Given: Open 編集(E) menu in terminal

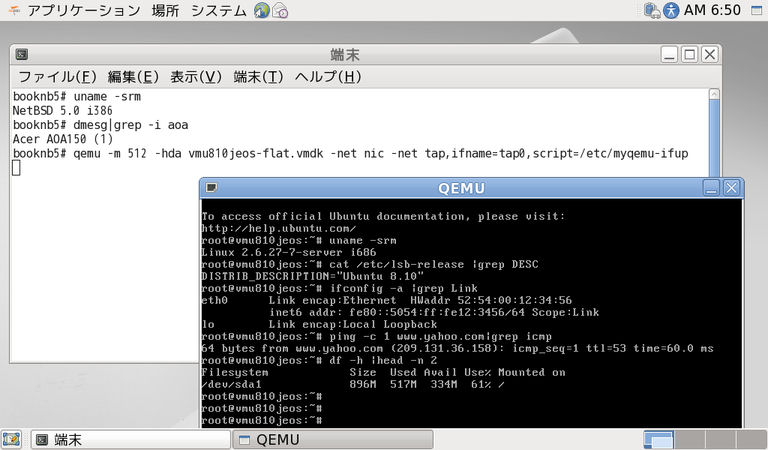Looking at the screenshot, I should coord(133,77).
